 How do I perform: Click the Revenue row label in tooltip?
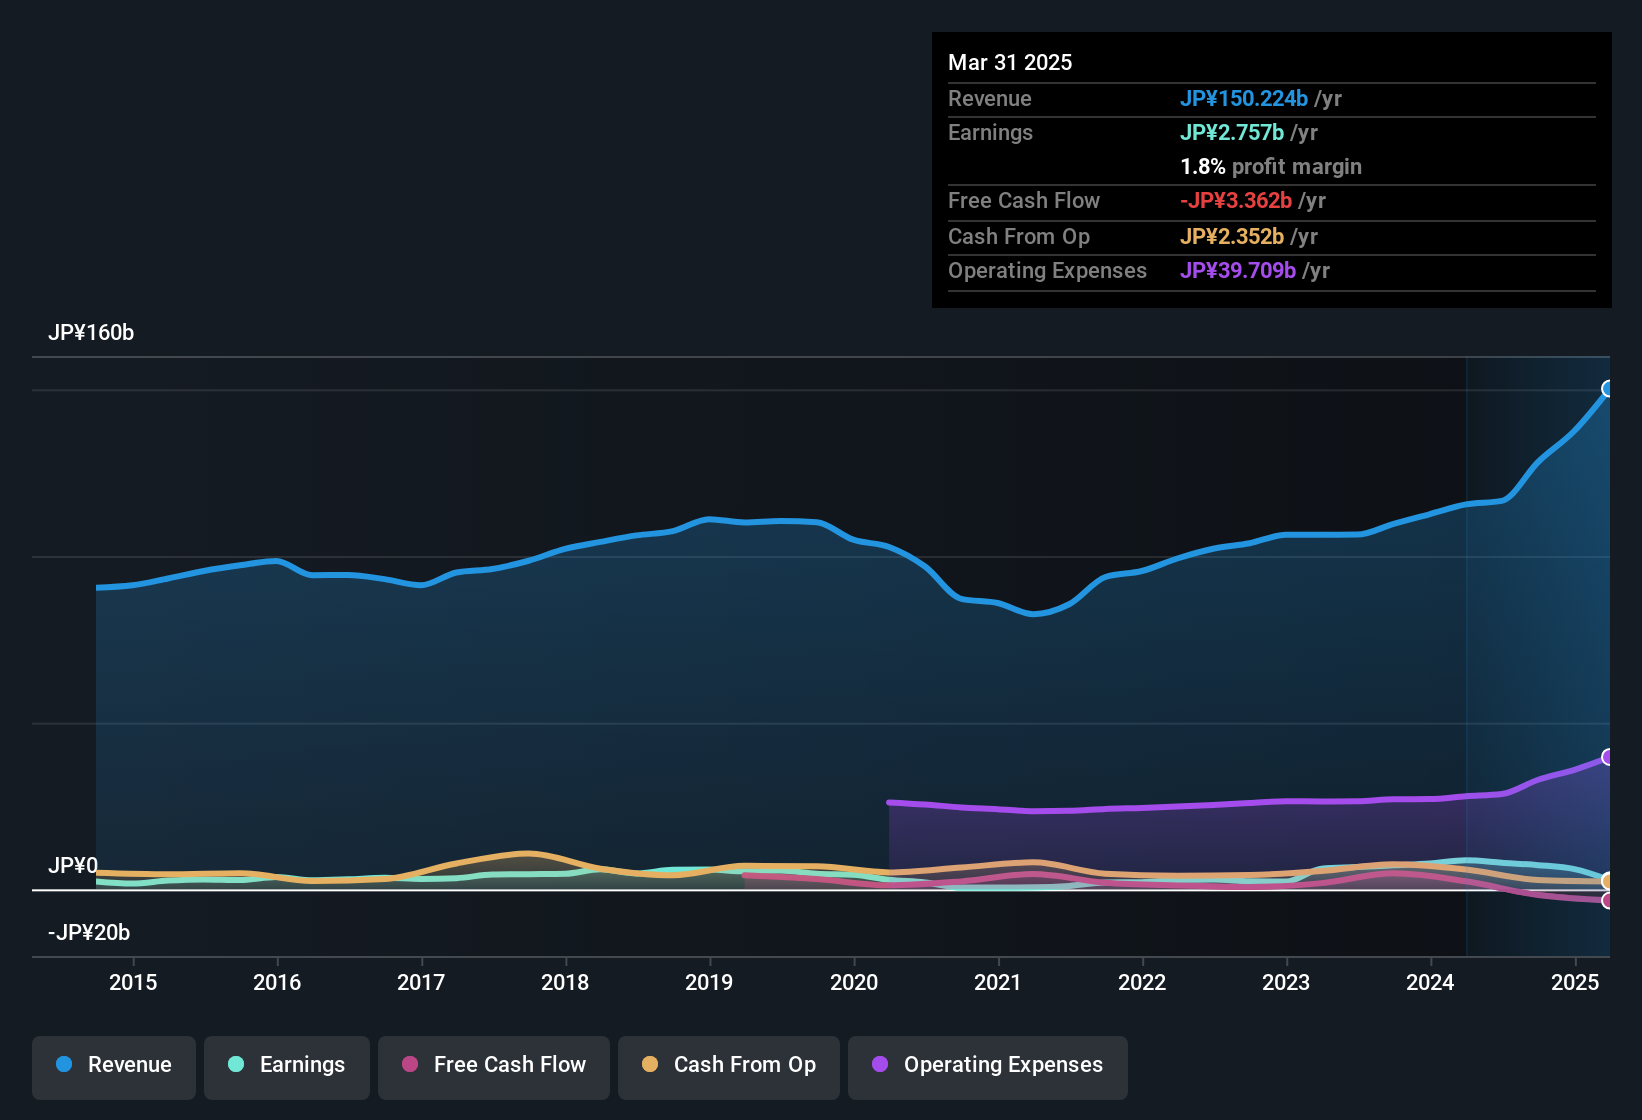click(x=990, y=98)
